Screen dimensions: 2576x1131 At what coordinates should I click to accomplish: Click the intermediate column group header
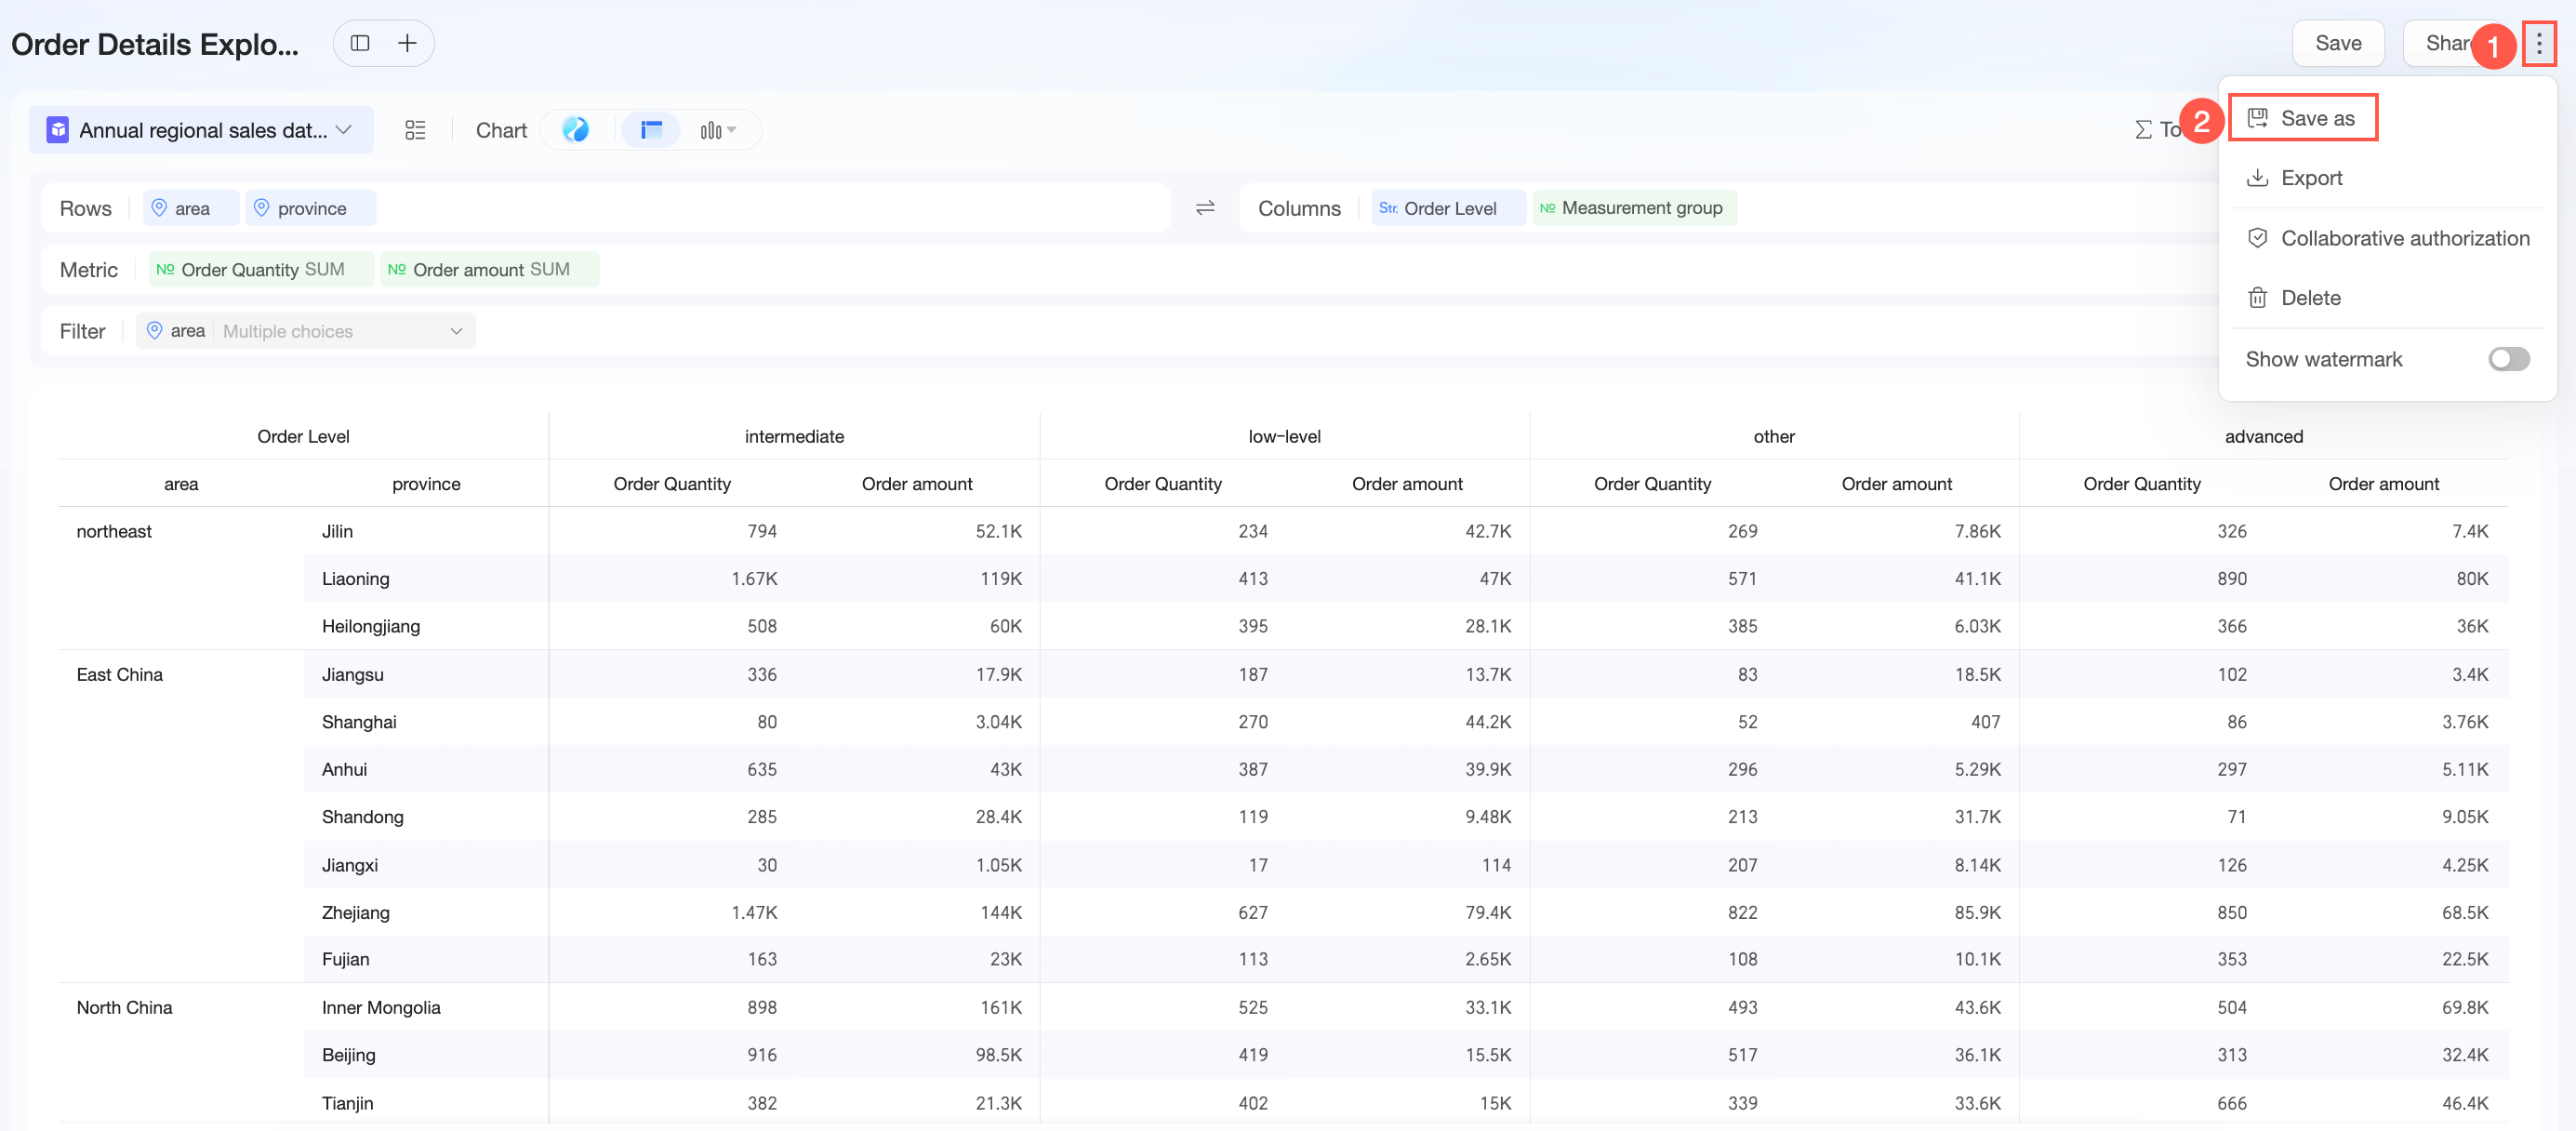(x=794, y=436)
